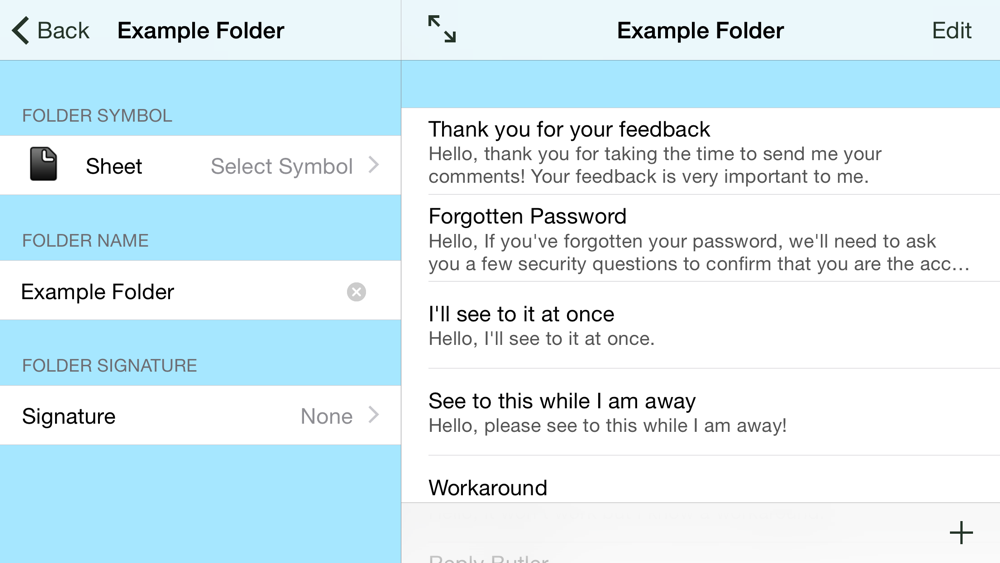Tap the Back chevron arrow
Viewport: 1000px width, 563px height.
point(20,30)
